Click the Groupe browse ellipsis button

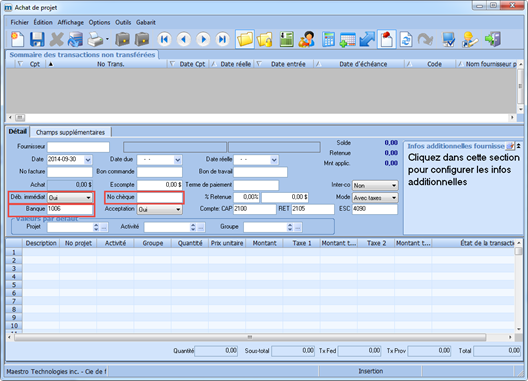(x=298, y=227)
